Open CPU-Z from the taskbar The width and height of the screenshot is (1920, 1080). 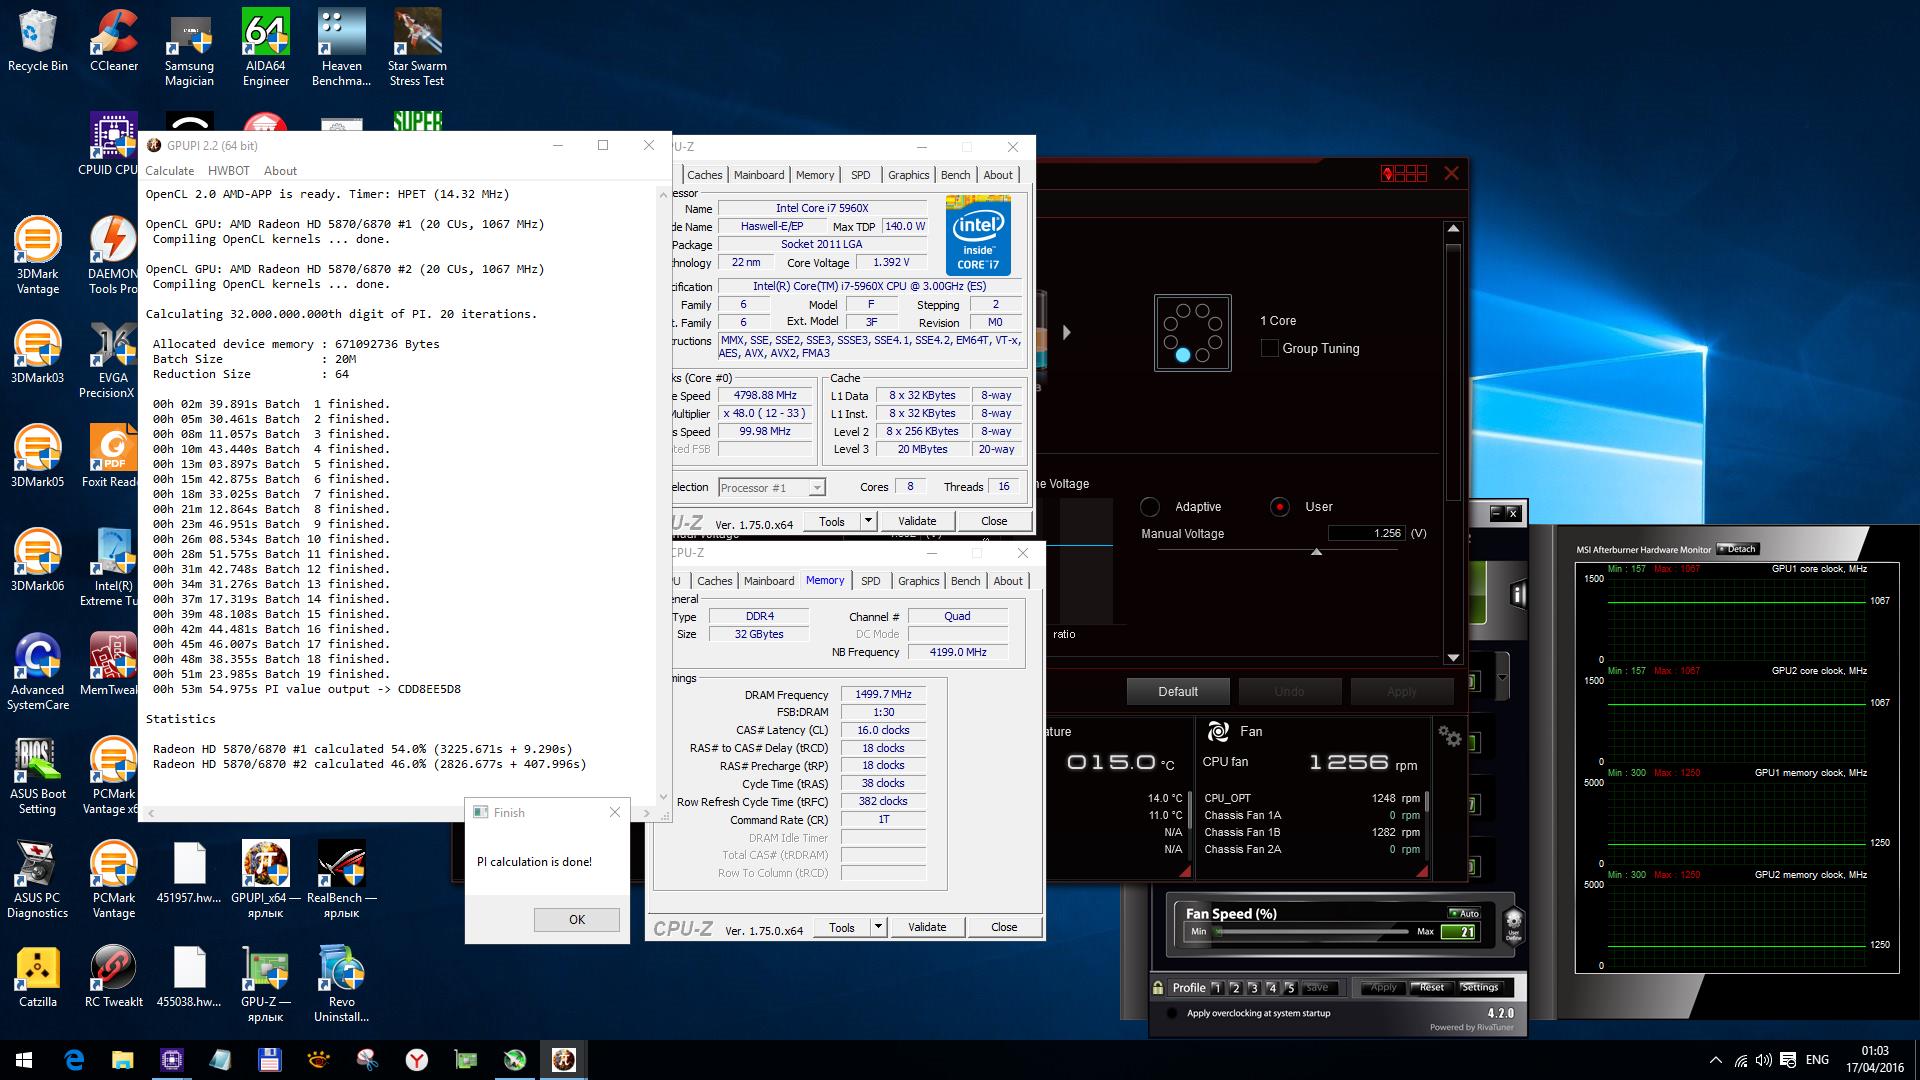click(x=171, y=1060)
